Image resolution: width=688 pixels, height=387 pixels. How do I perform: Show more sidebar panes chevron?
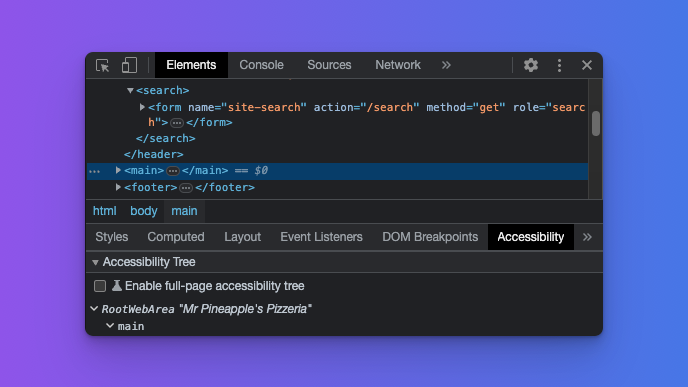coord(587,237)
